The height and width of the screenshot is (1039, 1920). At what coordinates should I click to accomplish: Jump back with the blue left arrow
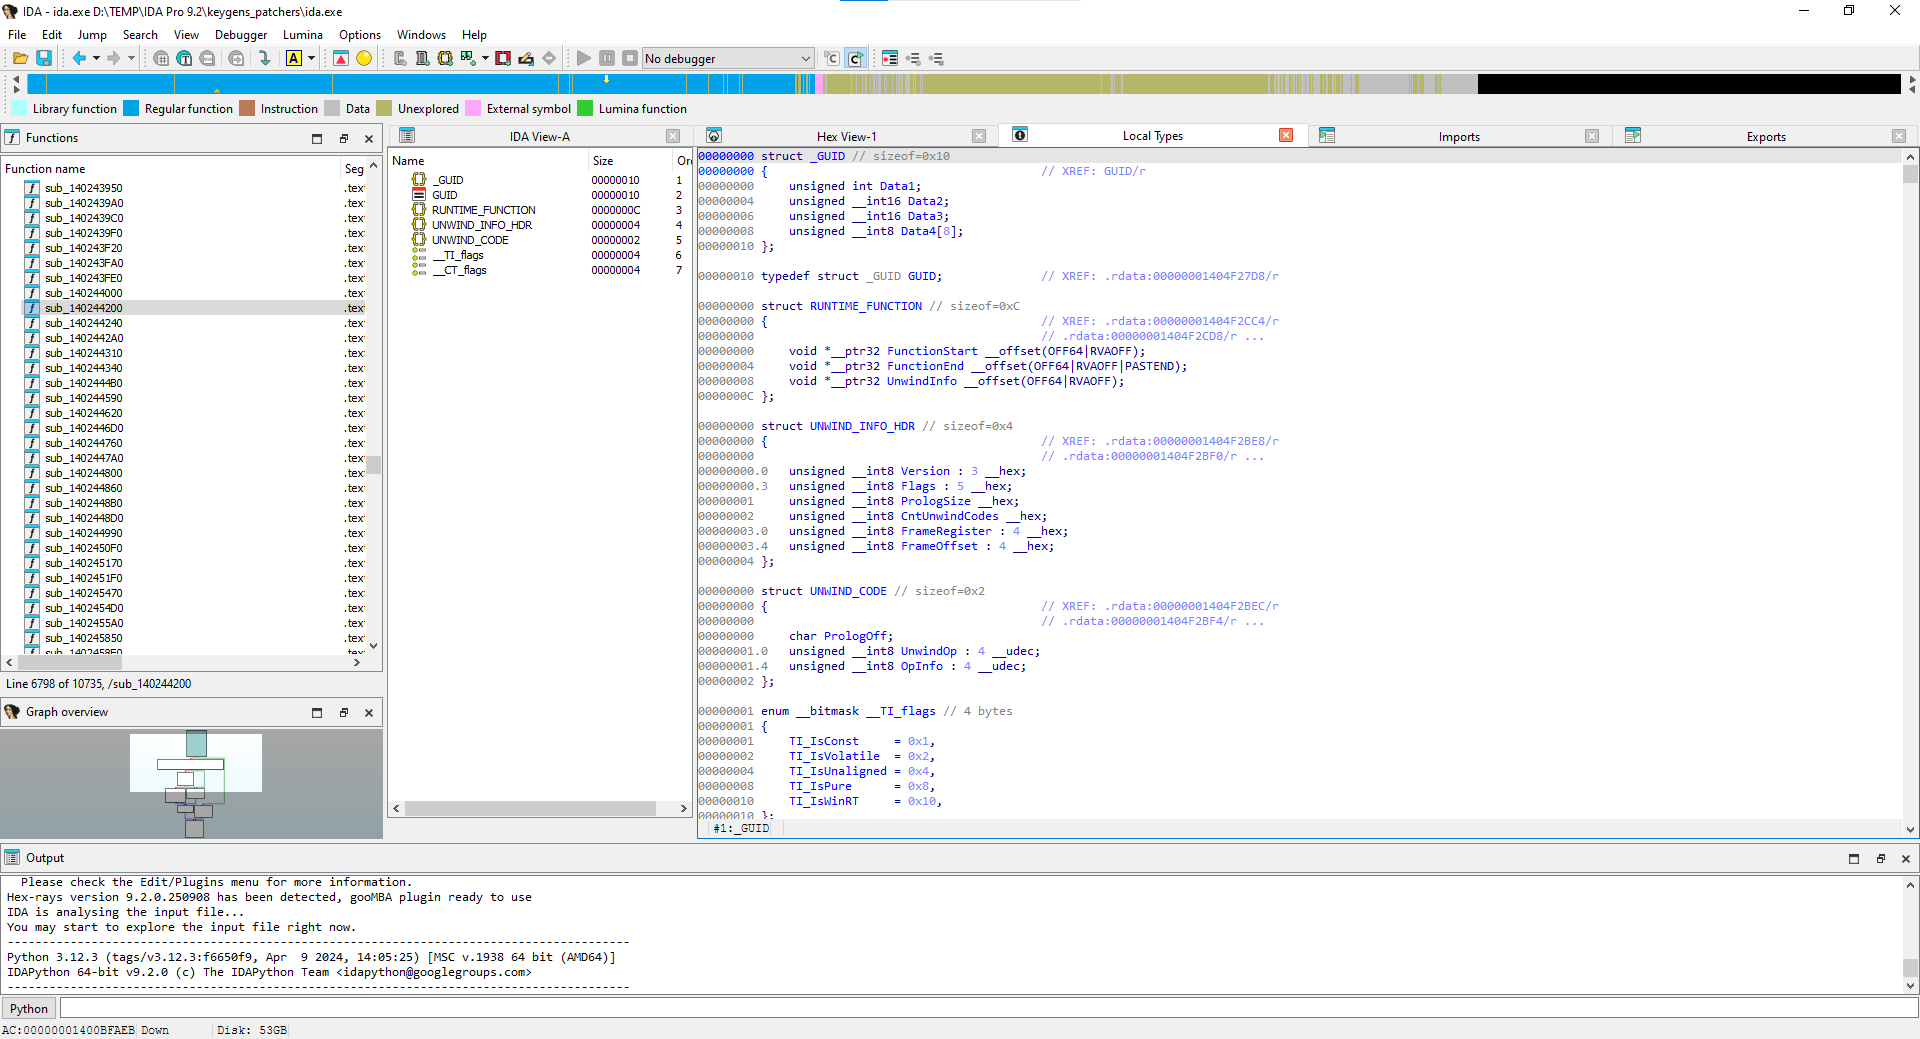(78, 59)
